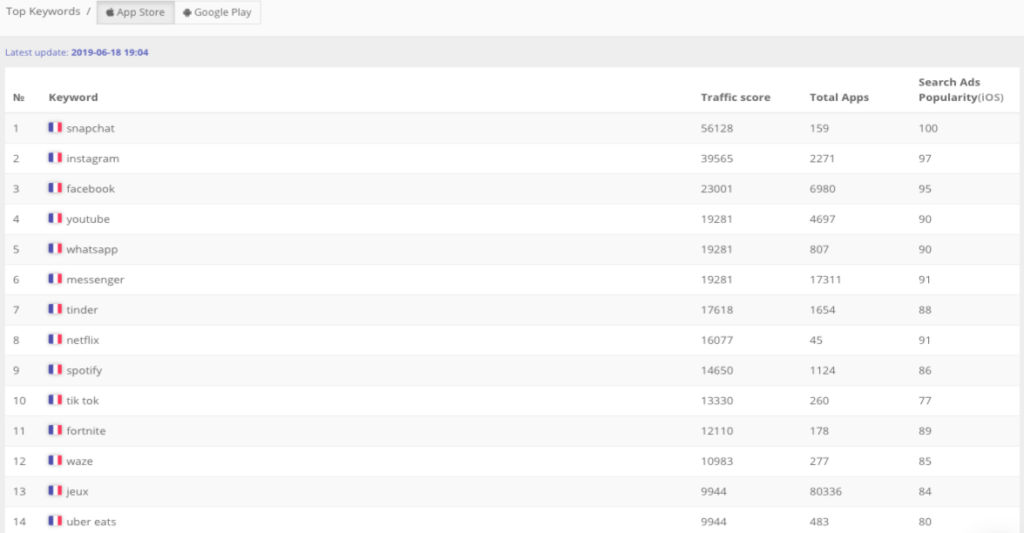Click the French flag beside netflix
The height and width of the screenshot is (533, 1024).
(55, 339)
